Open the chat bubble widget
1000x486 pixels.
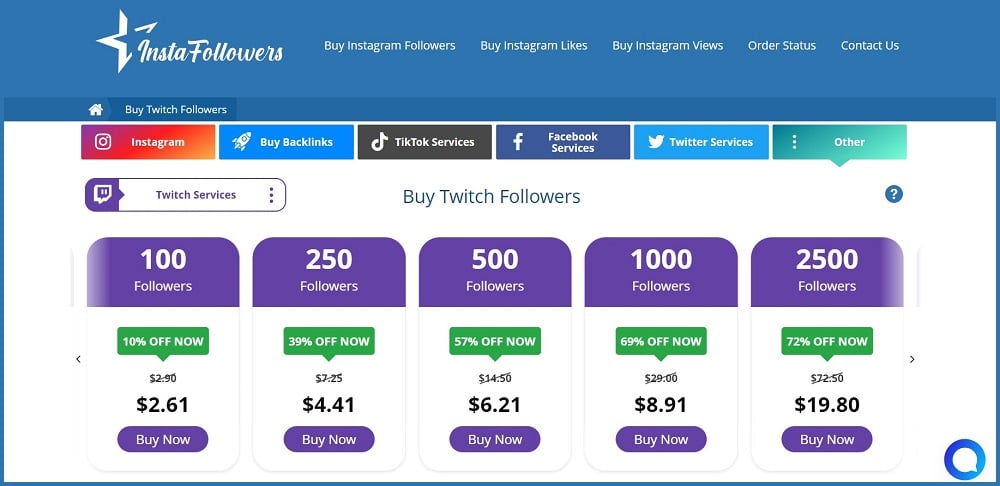click(x=964, y=459)
